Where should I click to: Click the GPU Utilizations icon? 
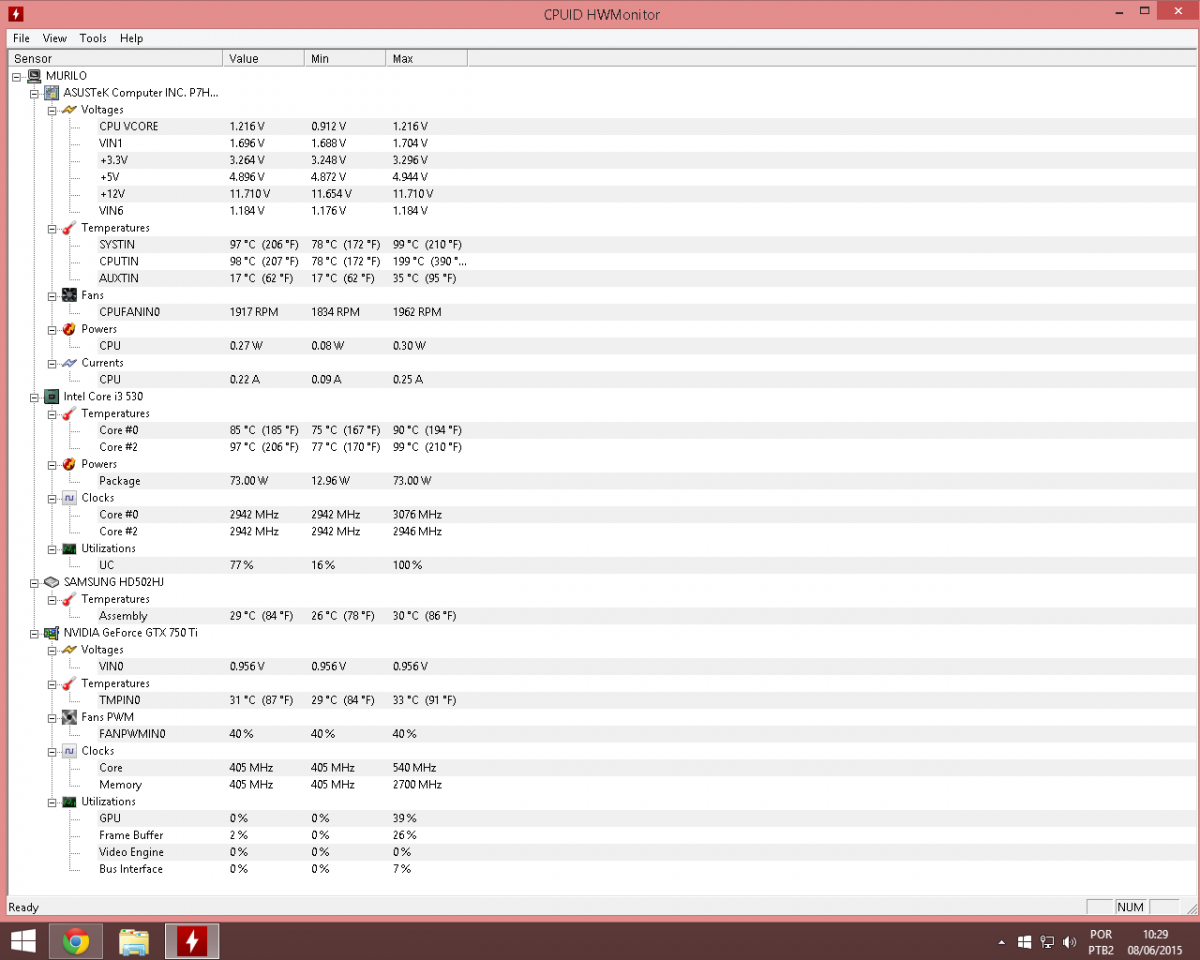(x=69, y=802)
